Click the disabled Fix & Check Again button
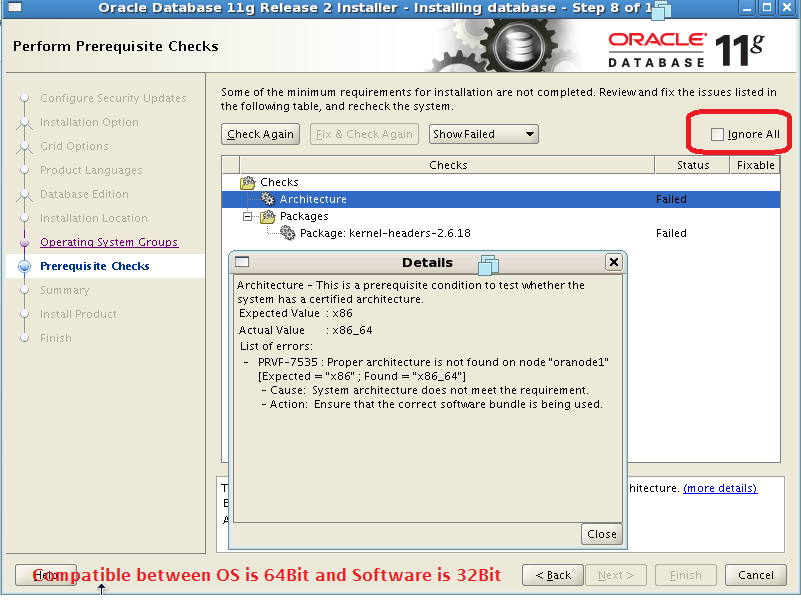 (364, 134)
